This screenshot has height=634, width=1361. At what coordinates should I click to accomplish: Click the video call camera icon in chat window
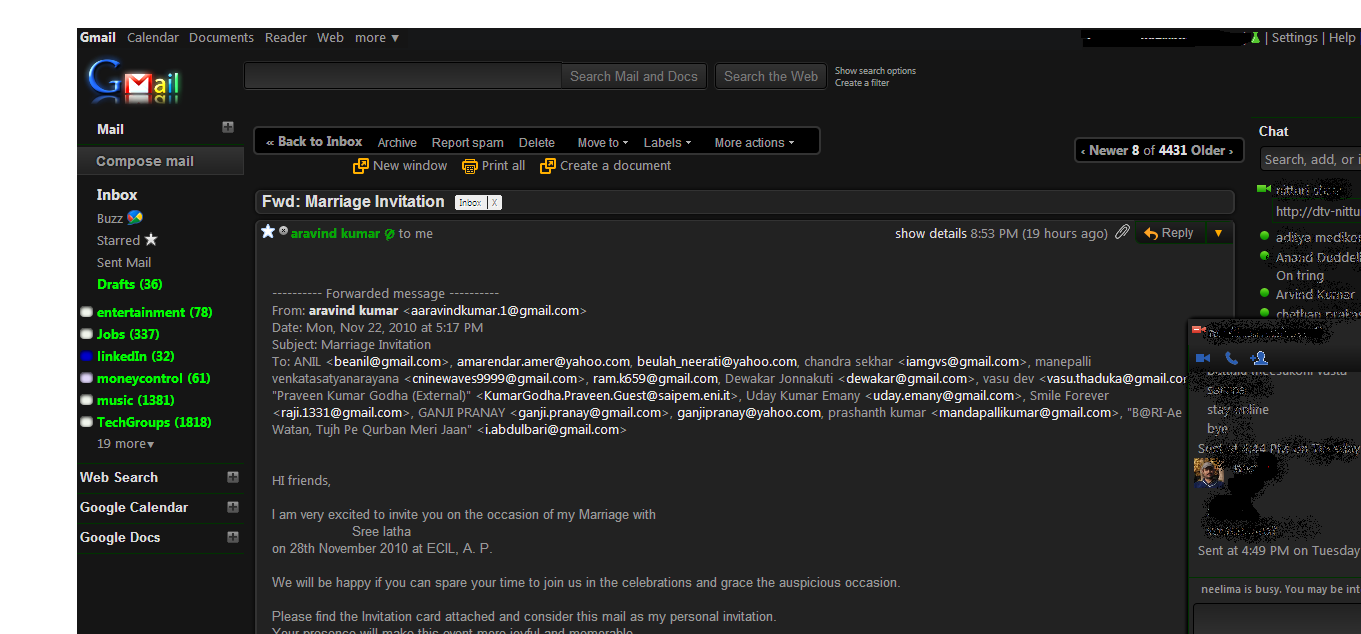pos(1203,358)
